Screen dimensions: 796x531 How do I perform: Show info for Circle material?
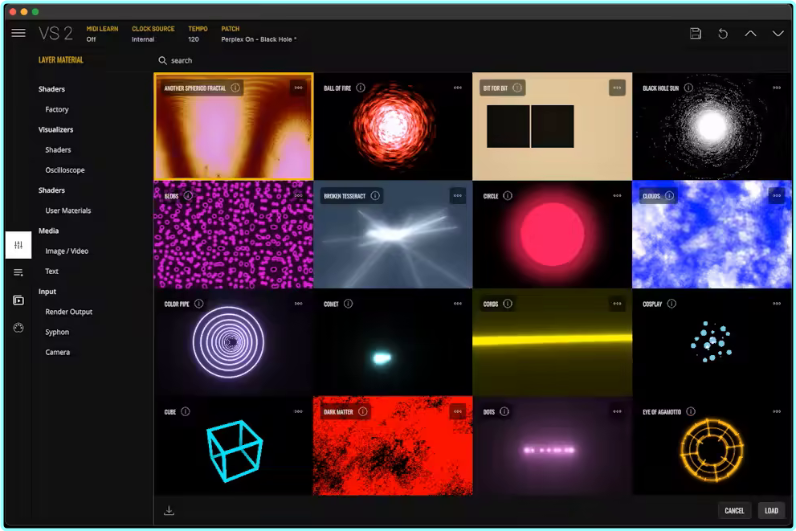coord(508,195)
